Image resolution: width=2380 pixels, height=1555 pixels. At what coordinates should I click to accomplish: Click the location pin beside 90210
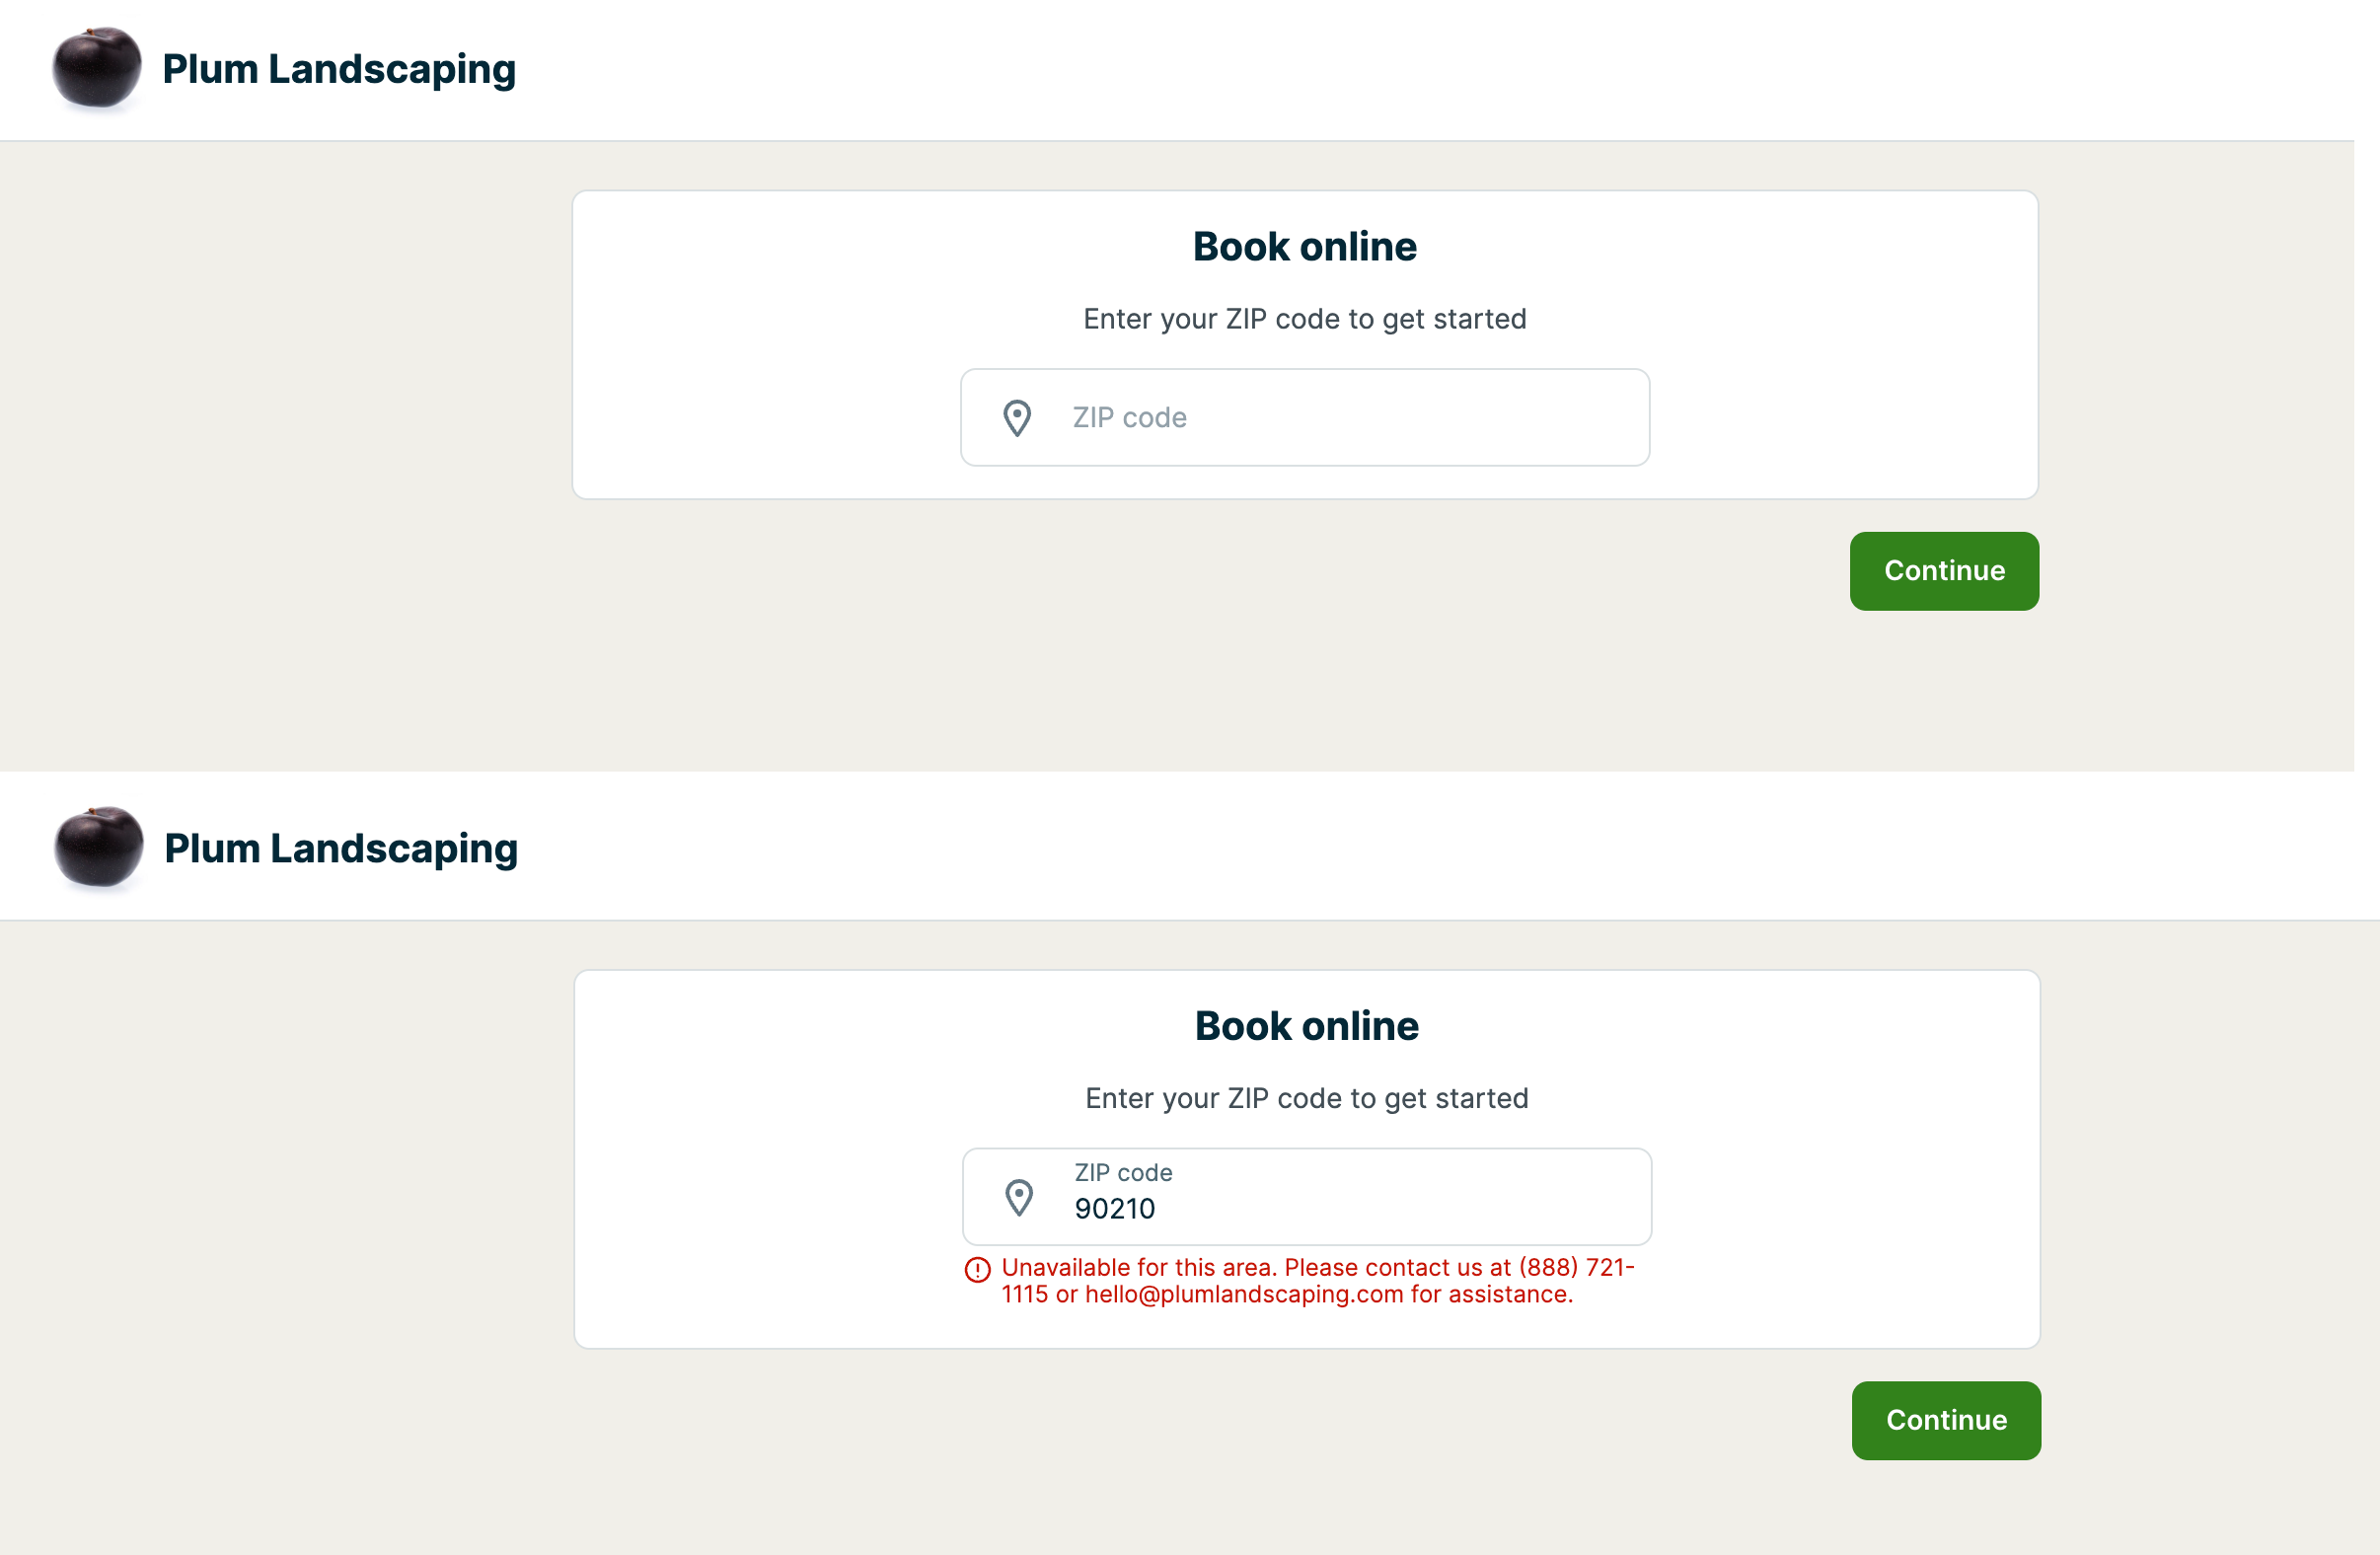(x=1019, y=1197)
